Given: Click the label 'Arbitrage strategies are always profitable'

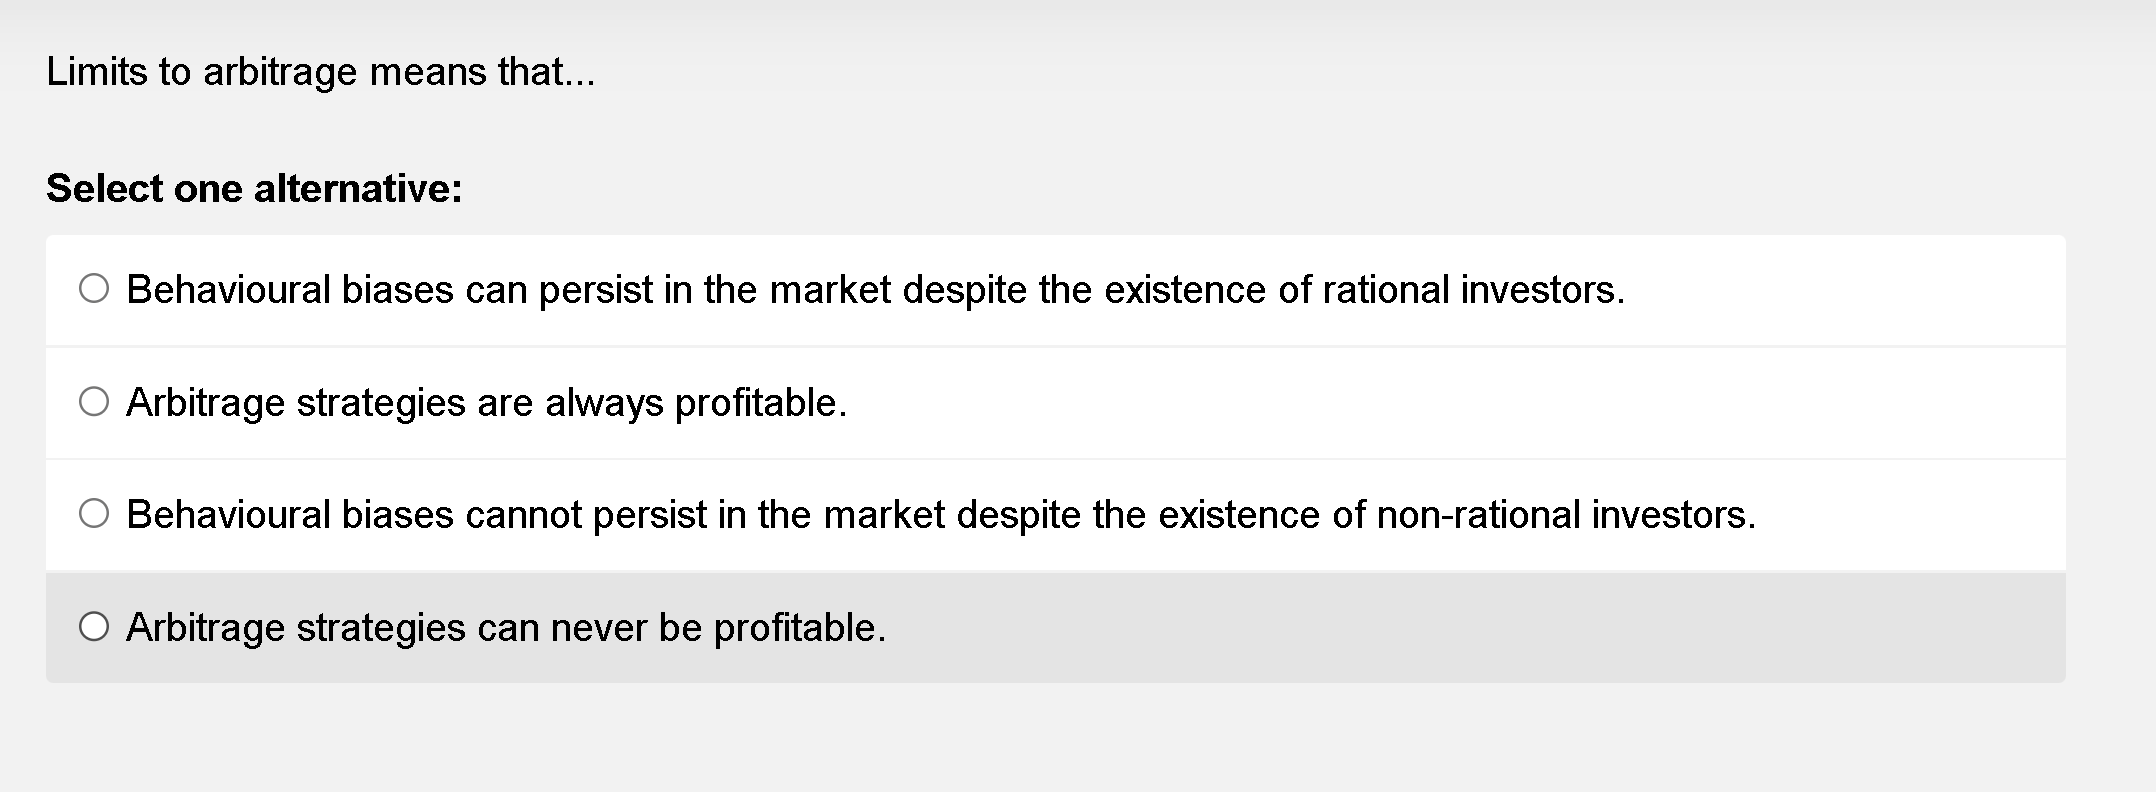Looking at the screenshot, I should tap(486, 403).
